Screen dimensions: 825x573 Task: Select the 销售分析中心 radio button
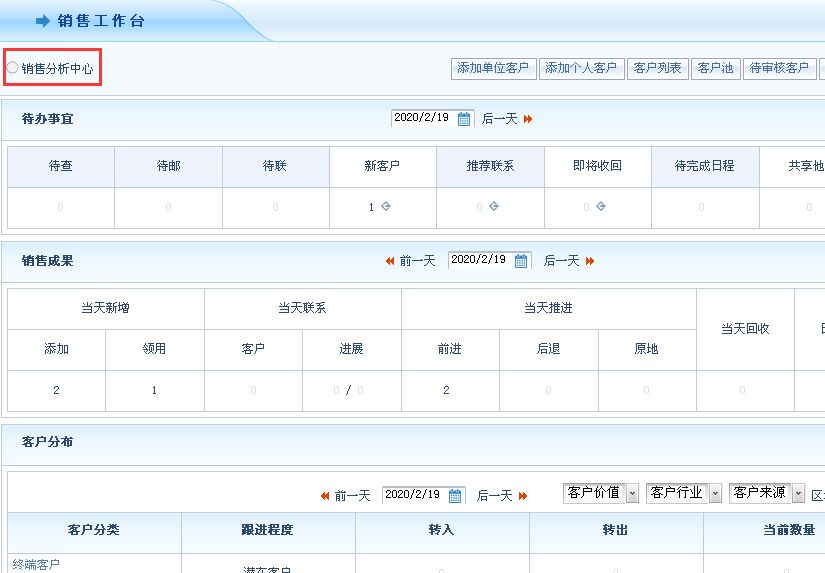coord(13,68)
